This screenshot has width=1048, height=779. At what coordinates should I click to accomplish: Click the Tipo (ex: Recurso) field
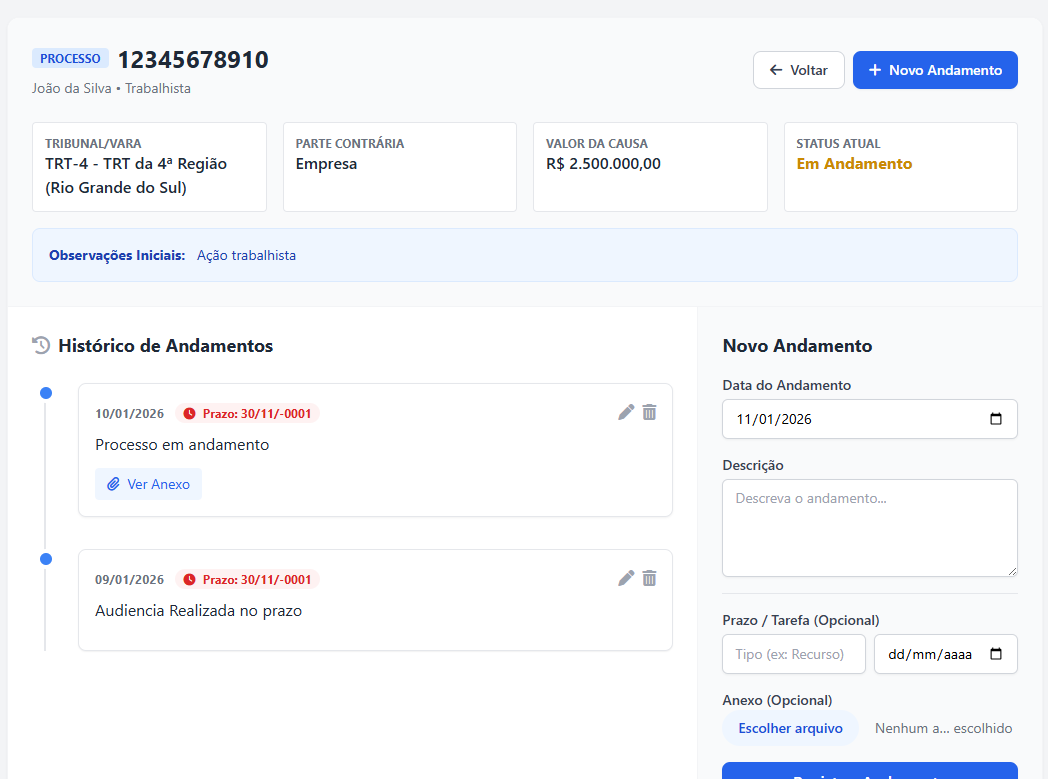click(x=793, y=654)
